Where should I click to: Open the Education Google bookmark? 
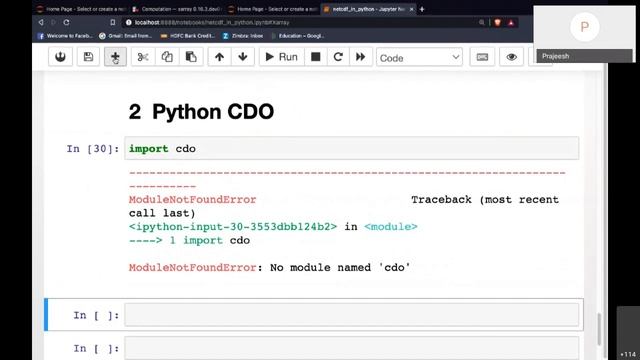[298, 36]
